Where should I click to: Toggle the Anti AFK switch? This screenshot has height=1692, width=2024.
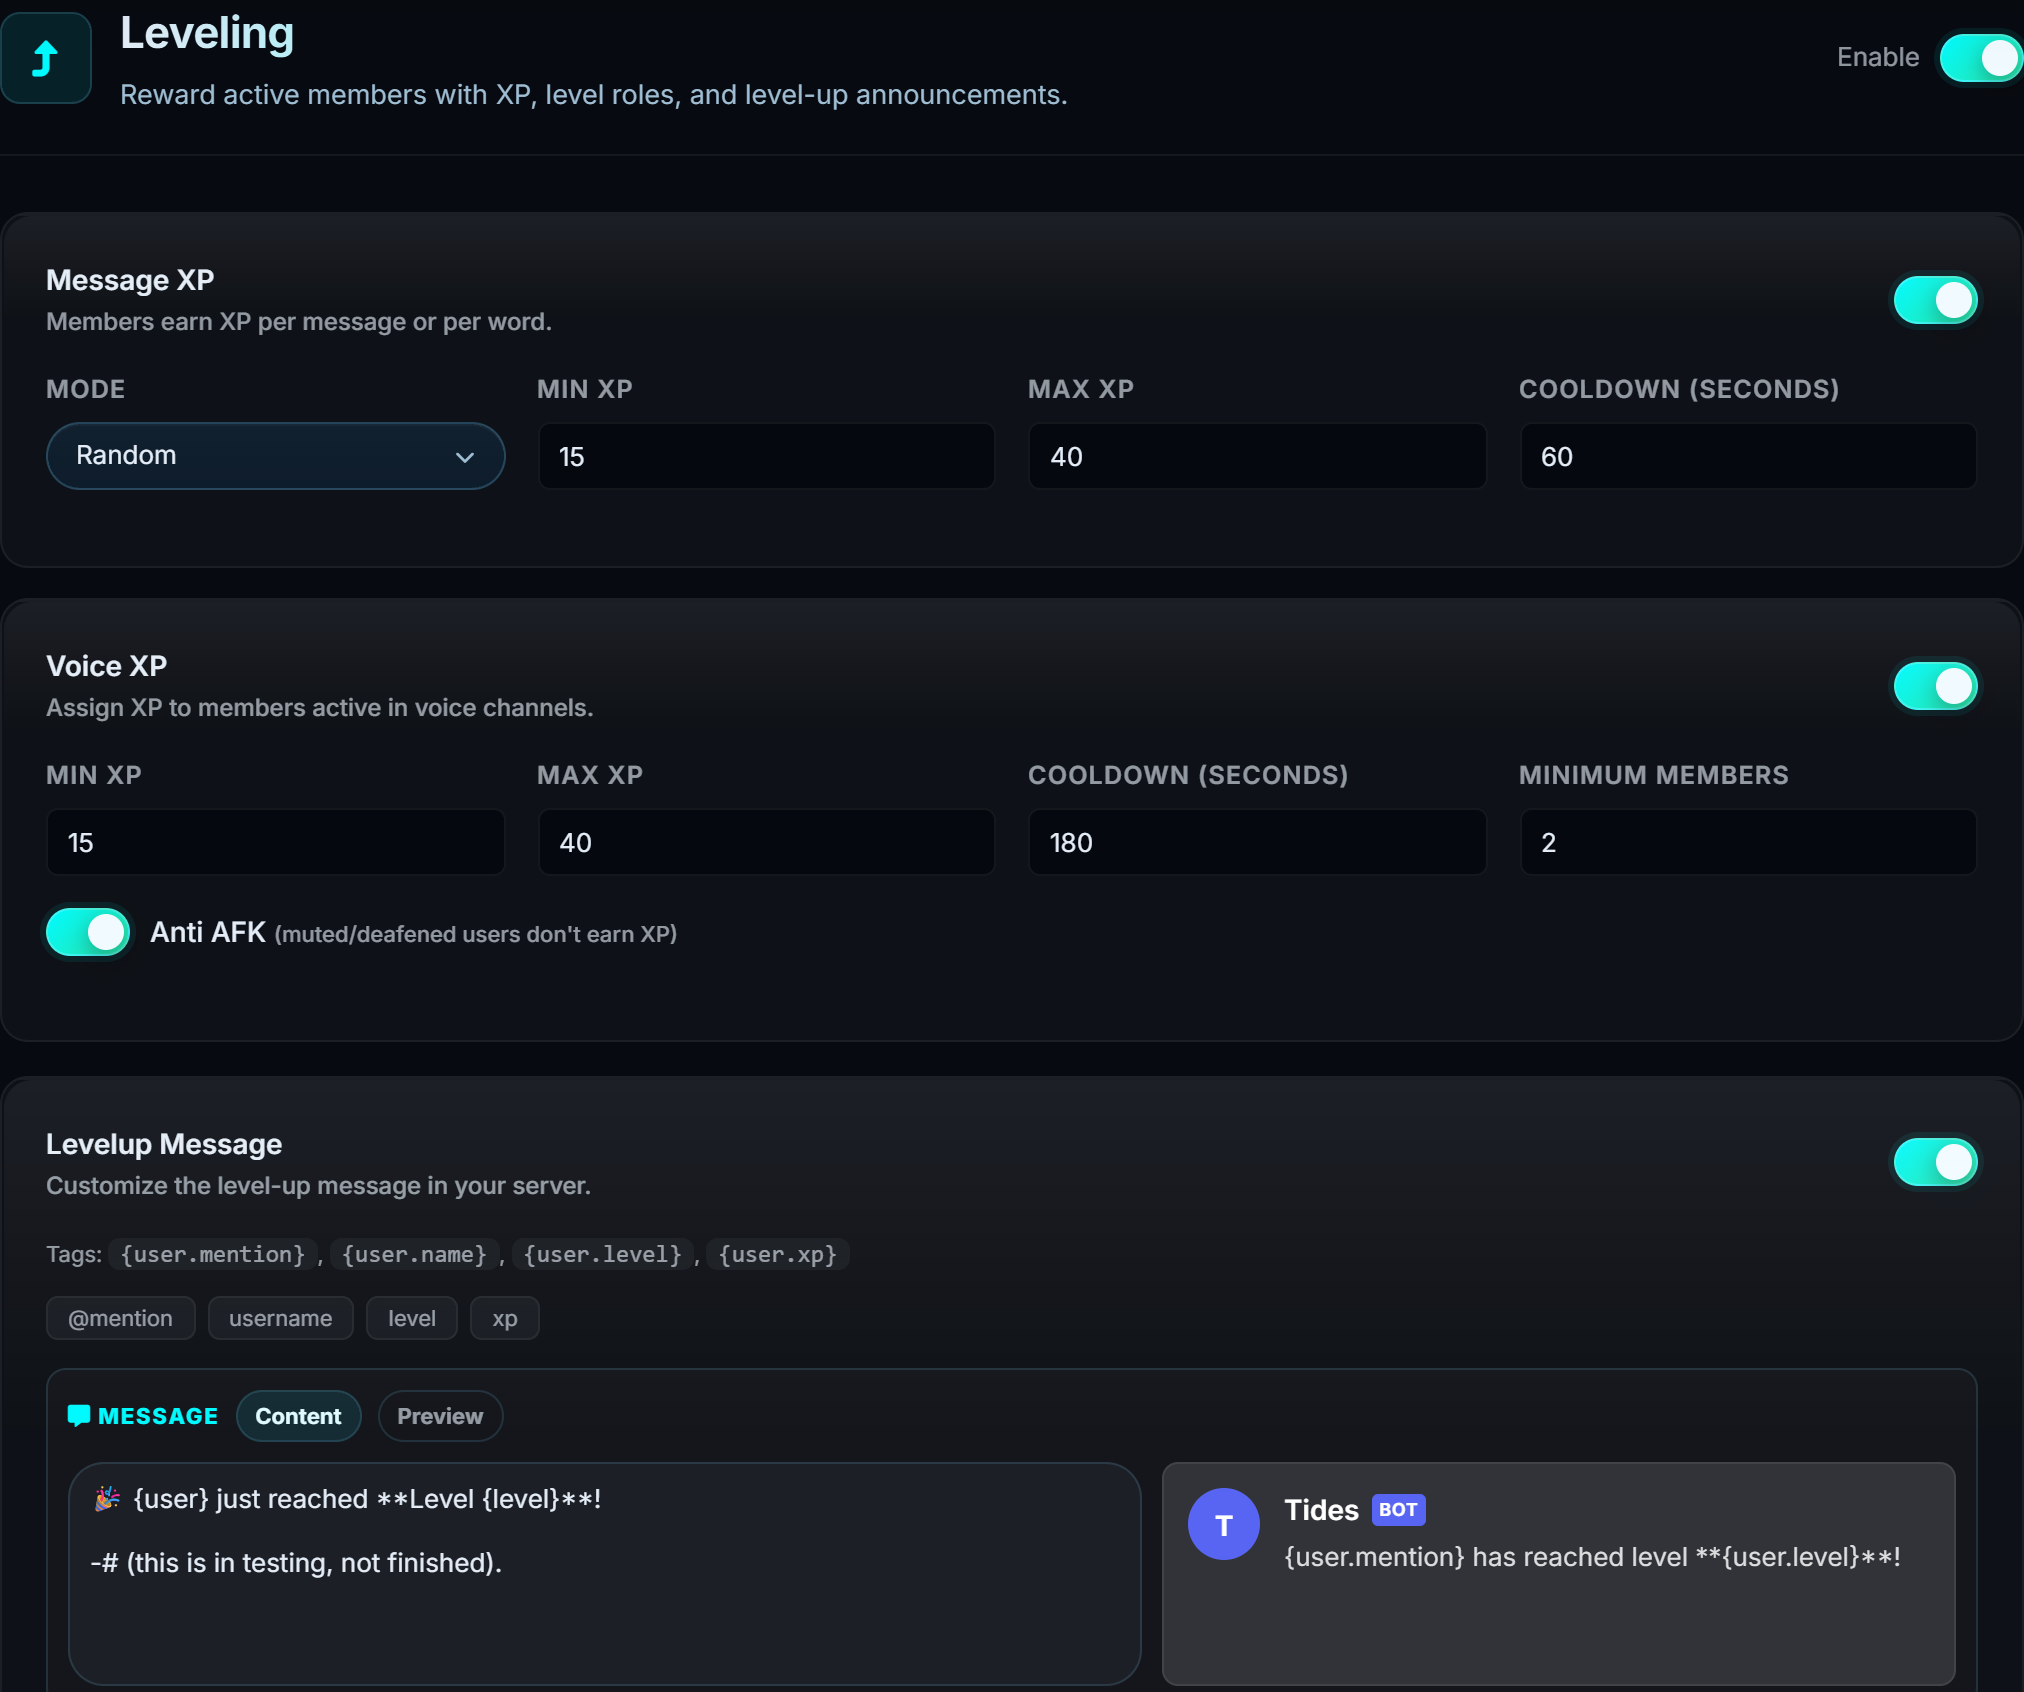pos(88,932)
